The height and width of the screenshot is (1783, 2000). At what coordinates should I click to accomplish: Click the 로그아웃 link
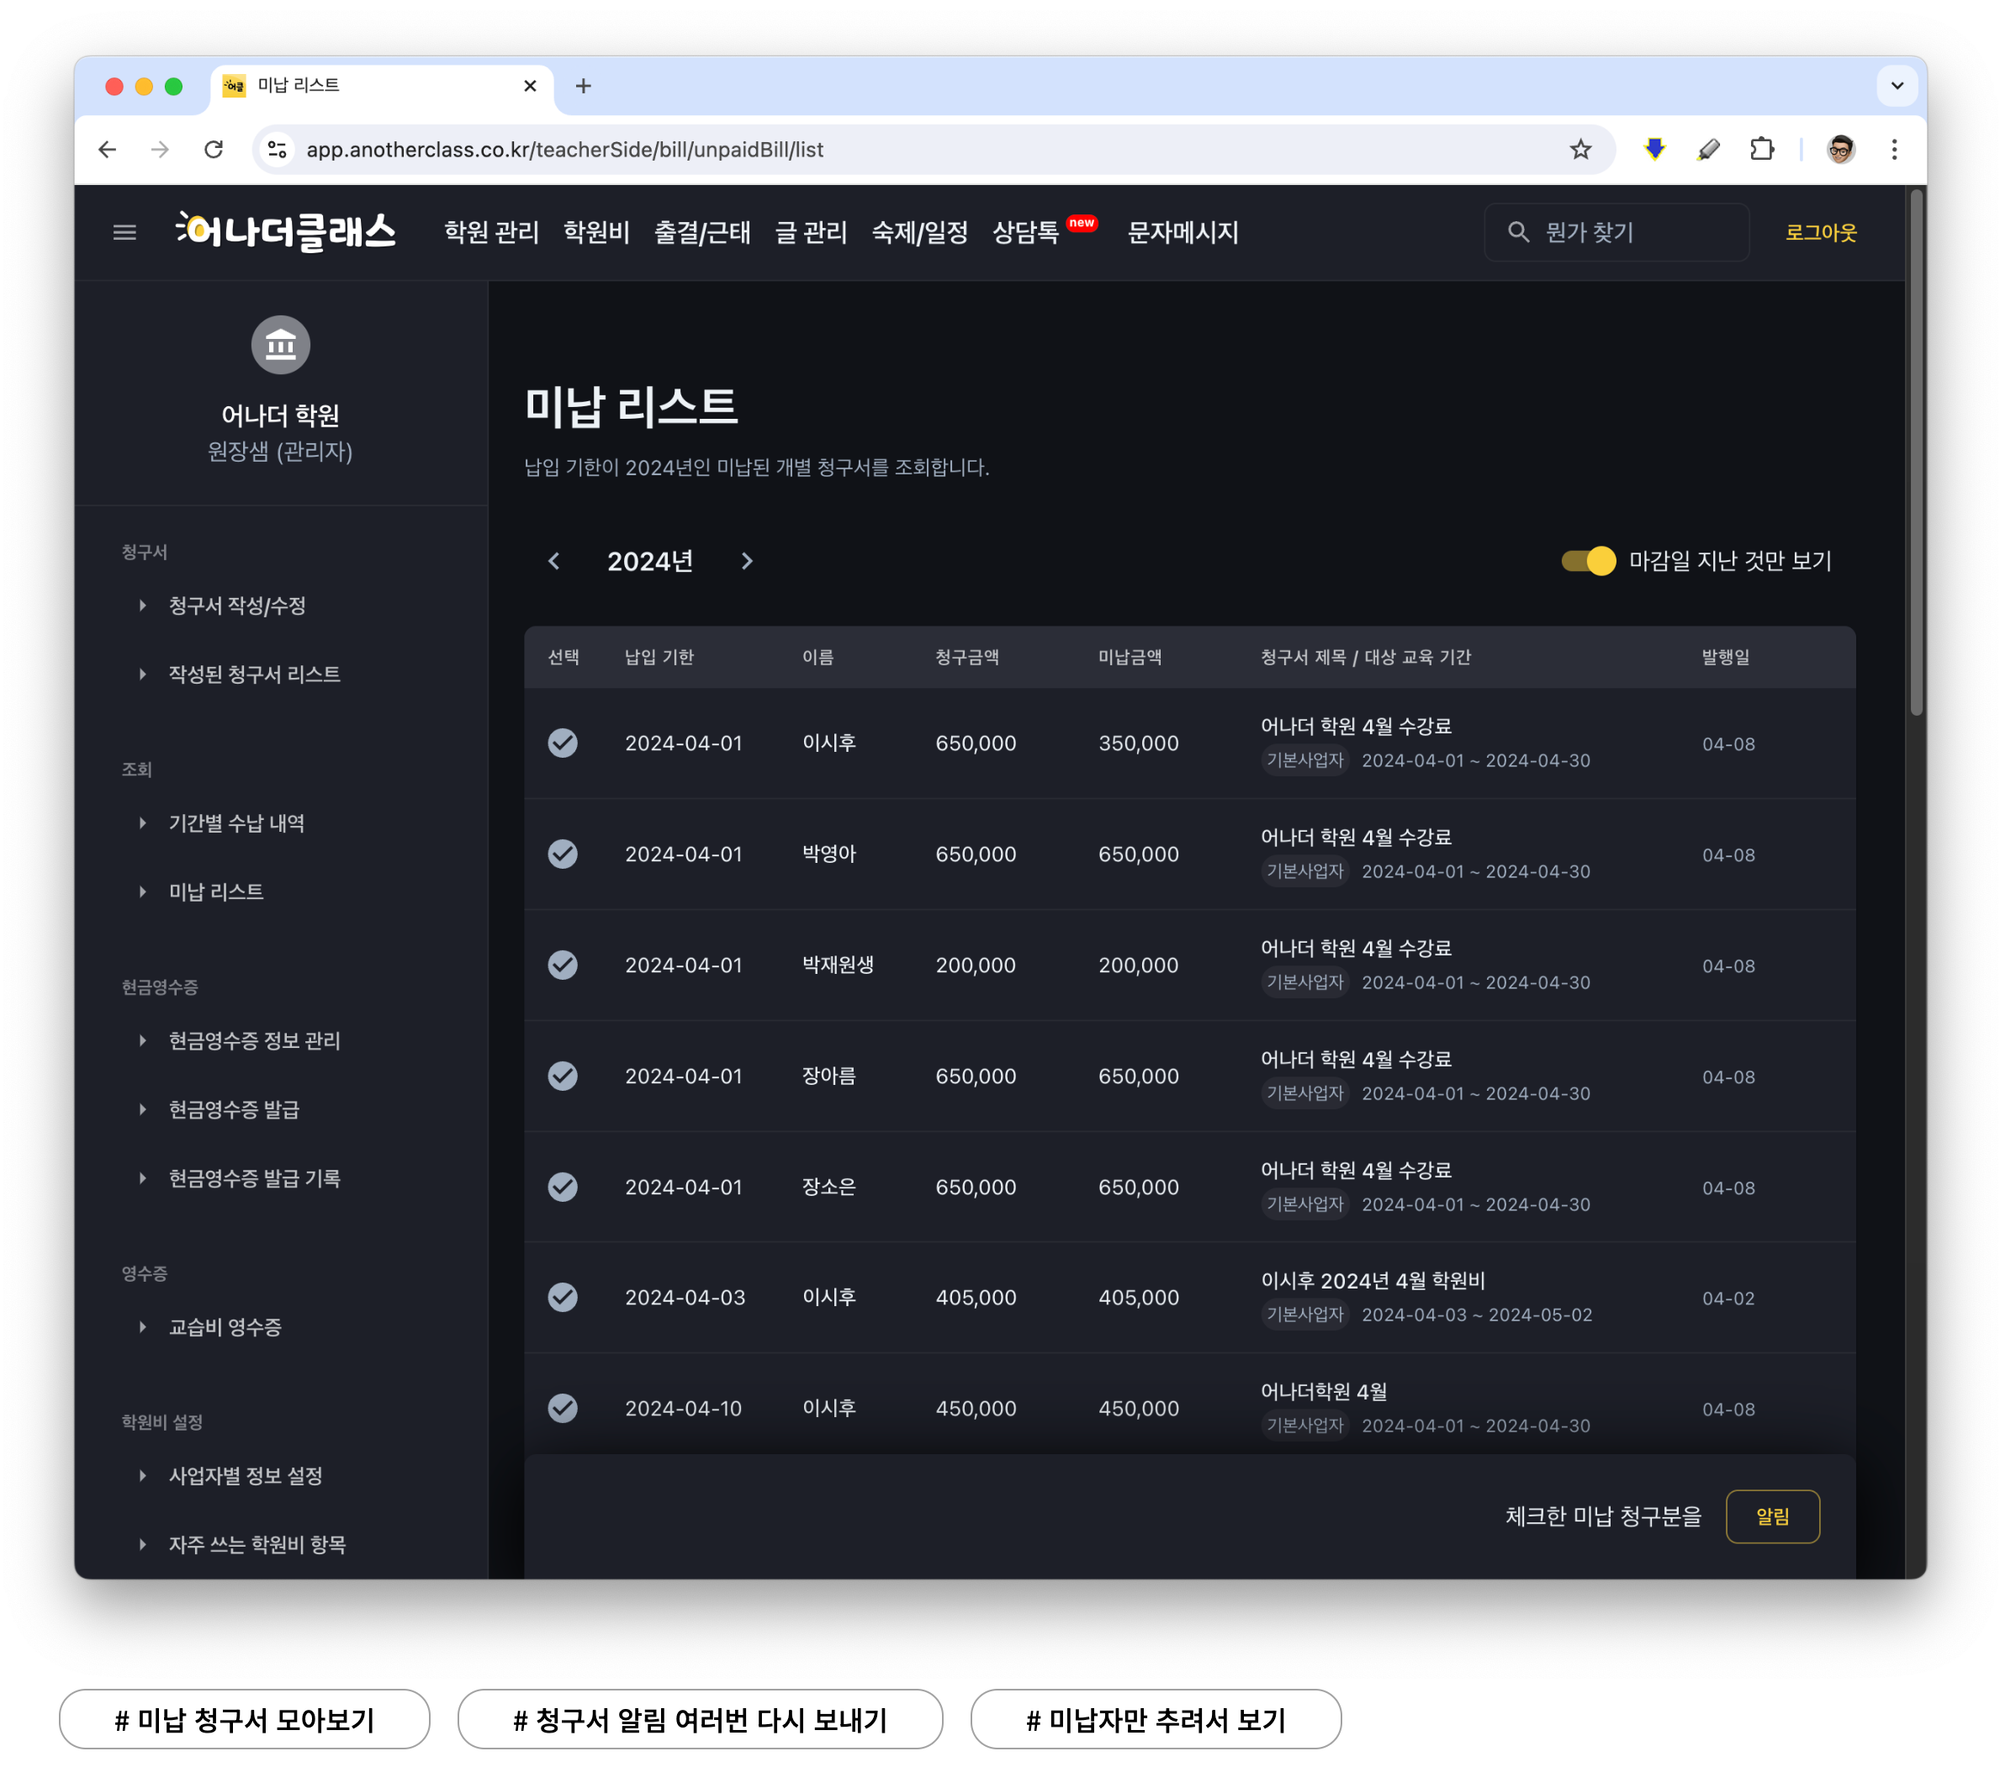tap(1820, 232)
